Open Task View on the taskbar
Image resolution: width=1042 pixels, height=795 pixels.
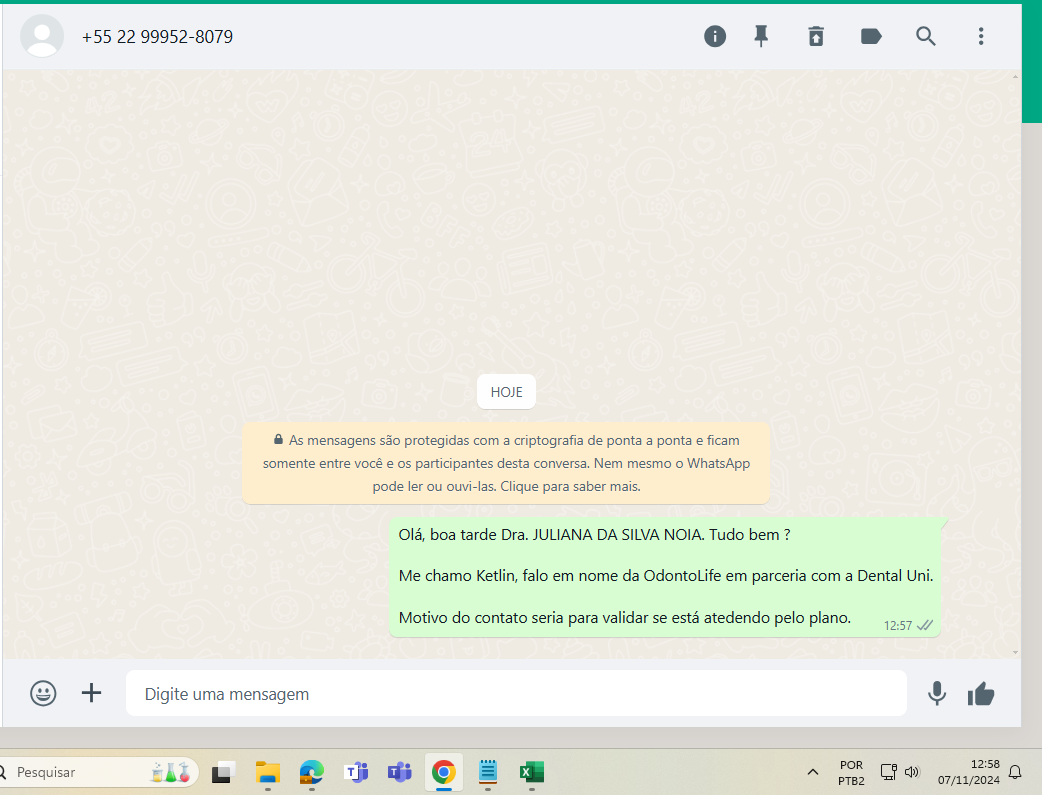tap(223, 772)
